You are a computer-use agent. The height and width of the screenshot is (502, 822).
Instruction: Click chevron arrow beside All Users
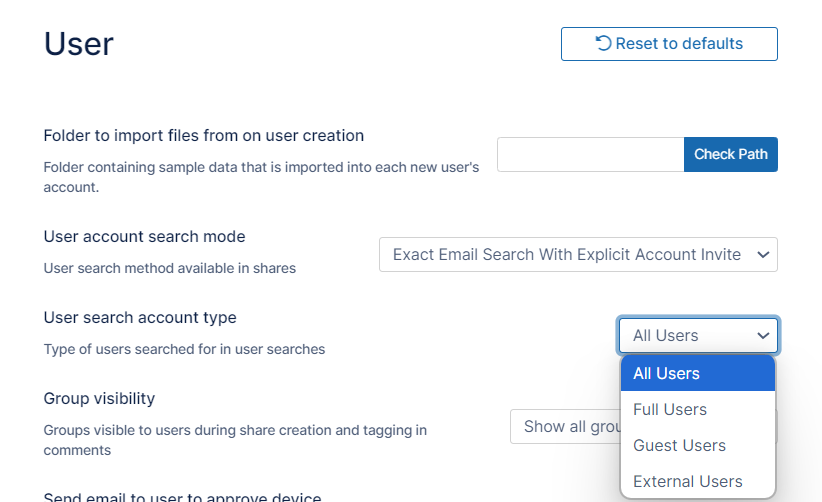click(763, 335)
